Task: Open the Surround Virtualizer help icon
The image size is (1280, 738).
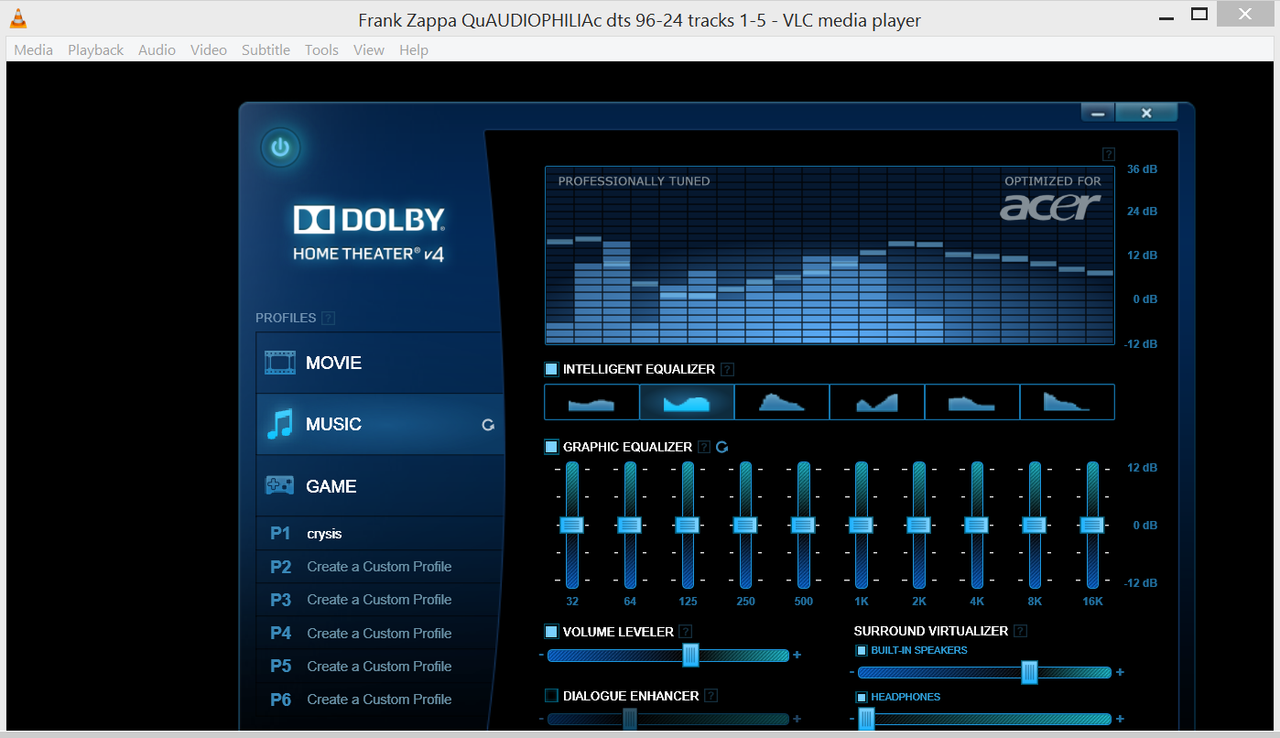Action: 1020,631
